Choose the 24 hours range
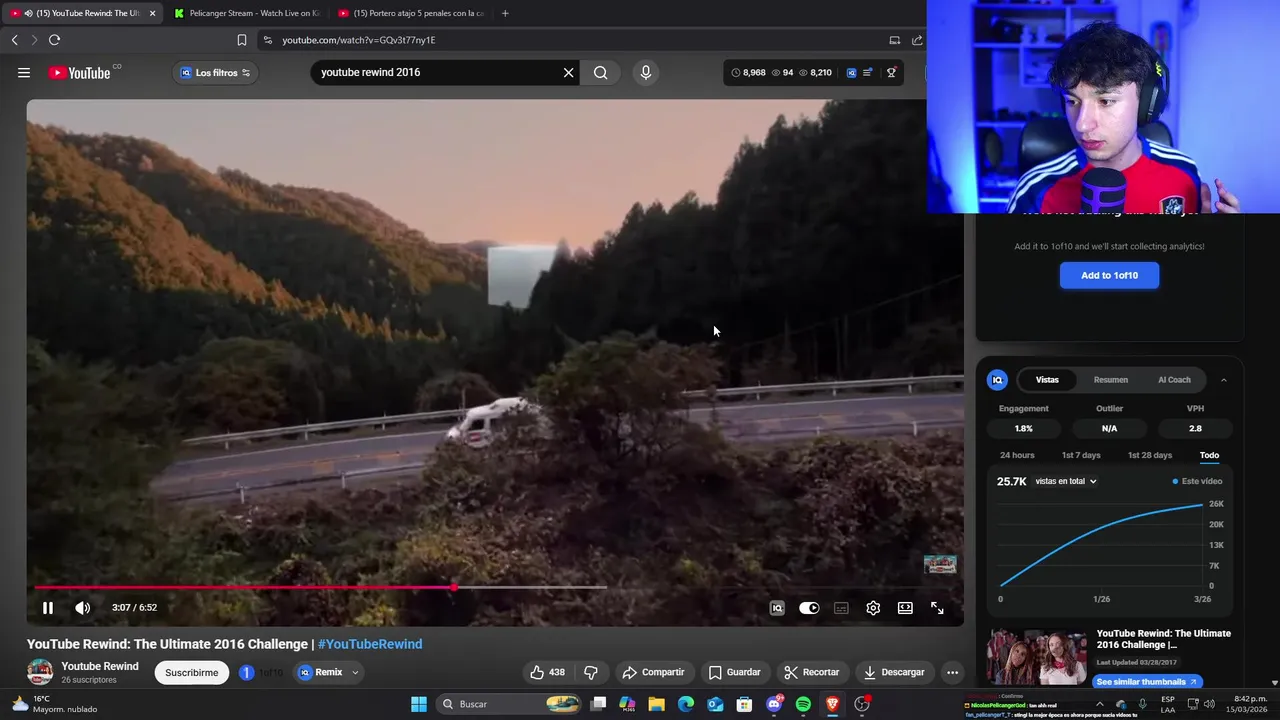Screen dimensions: 1280x720 [x=1017, y=455]
